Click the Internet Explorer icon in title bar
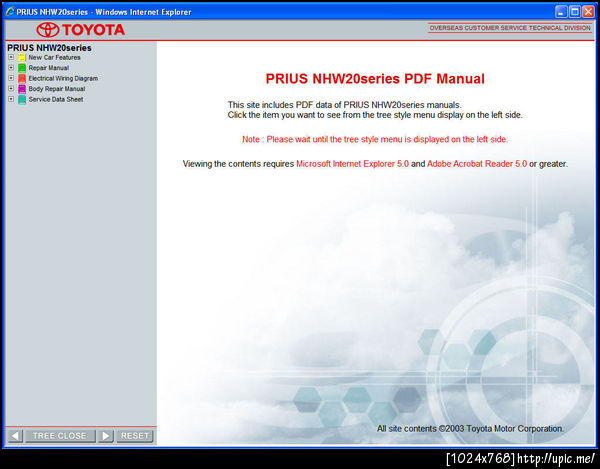This screenshot has height=469, width=600. 10,12
